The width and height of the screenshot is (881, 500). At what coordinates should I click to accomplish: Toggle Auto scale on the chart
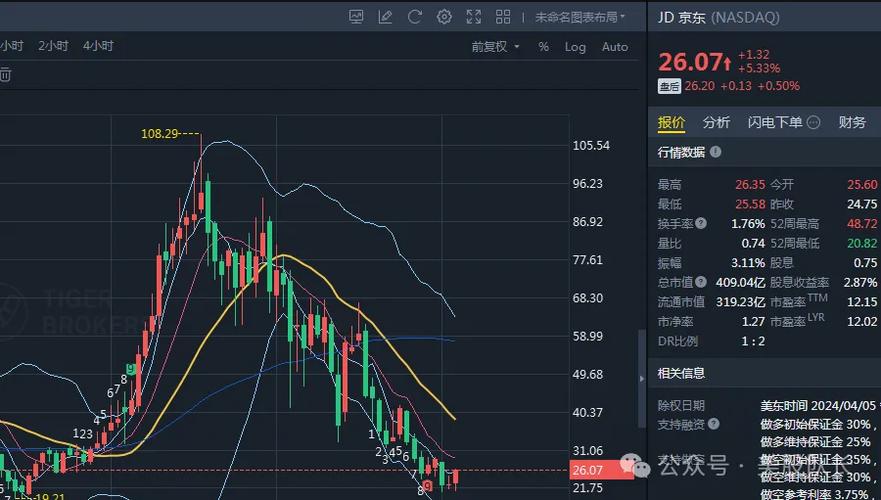pyautogui.click(x=615, y=47)
